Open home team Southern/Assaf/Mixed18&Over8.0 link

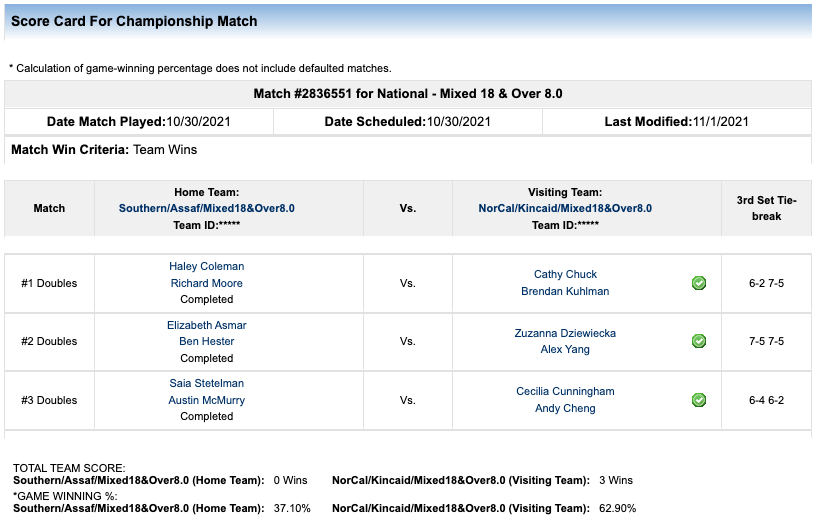(207, 208)
